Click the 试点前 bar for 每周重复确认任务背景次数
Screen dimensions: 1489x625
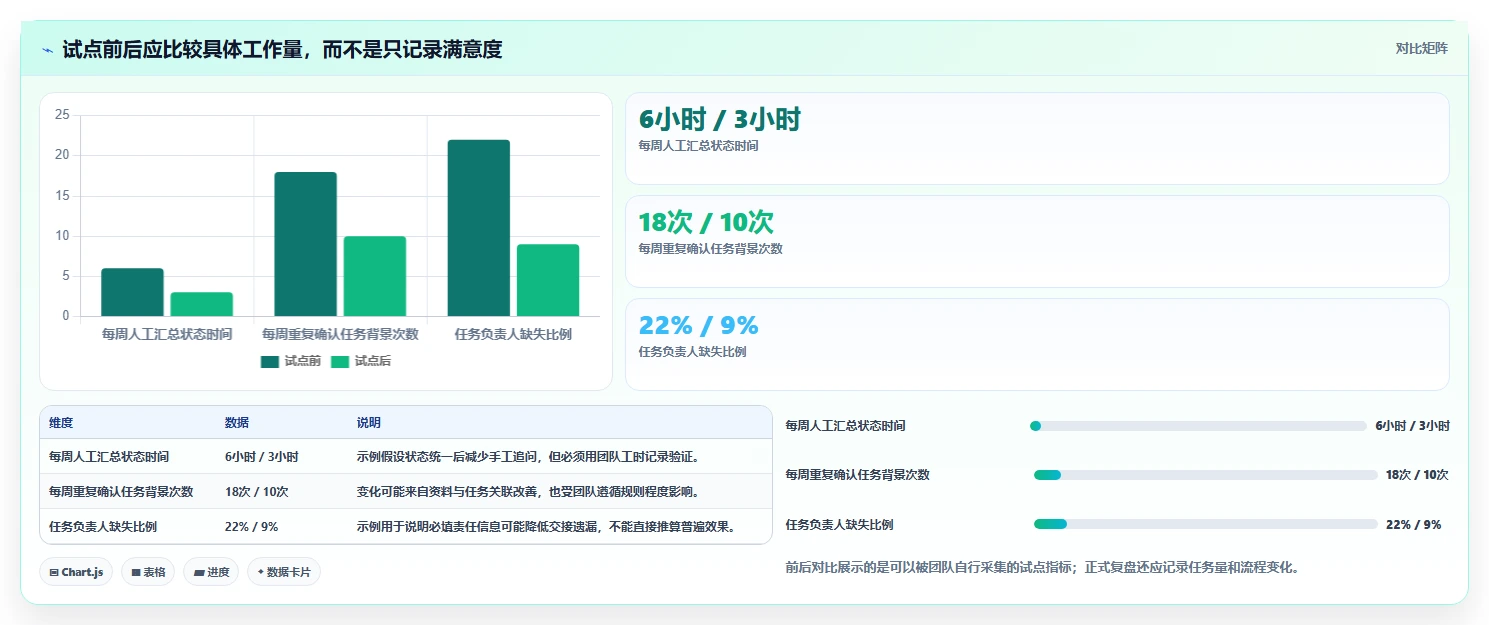[x=305, y=244]
